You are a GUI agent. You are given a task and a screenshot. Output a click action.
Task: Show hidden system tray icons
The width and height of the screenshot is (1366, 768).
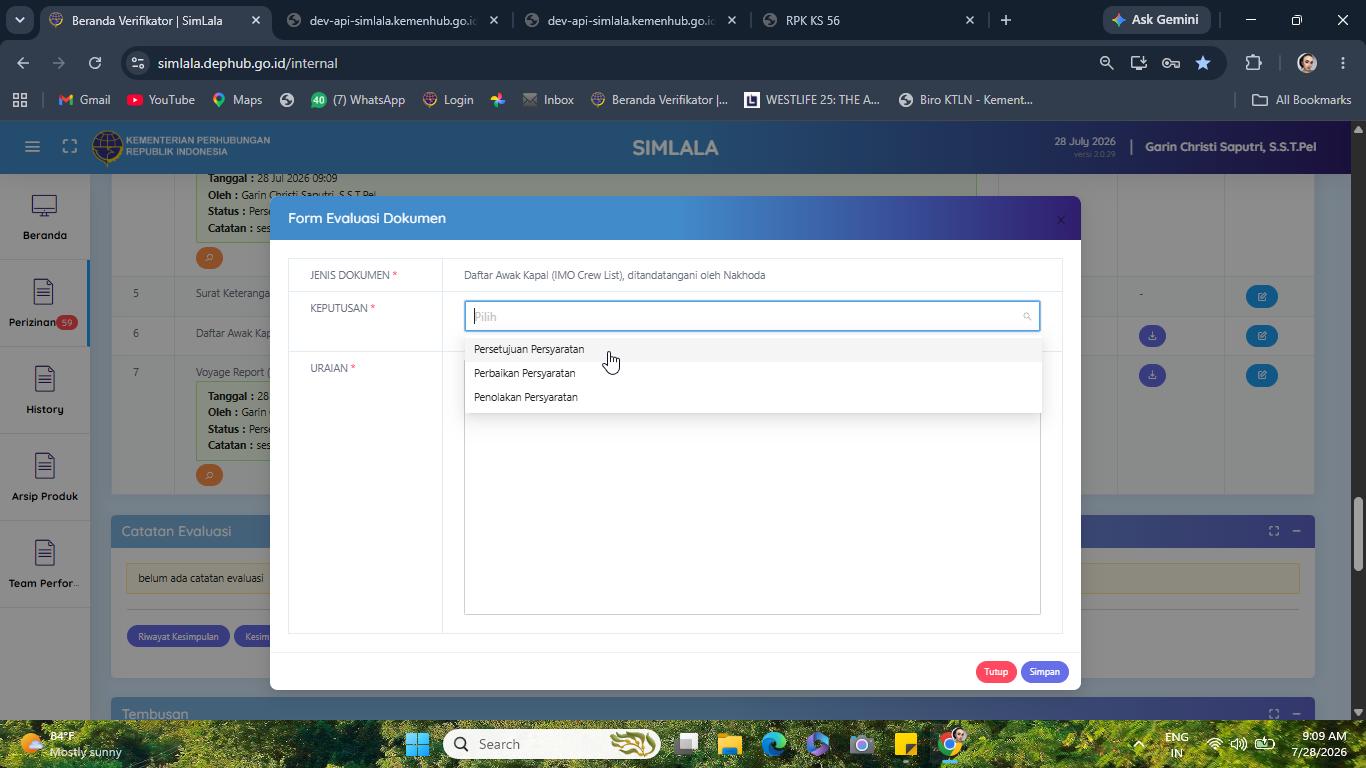pos(1138,744)
